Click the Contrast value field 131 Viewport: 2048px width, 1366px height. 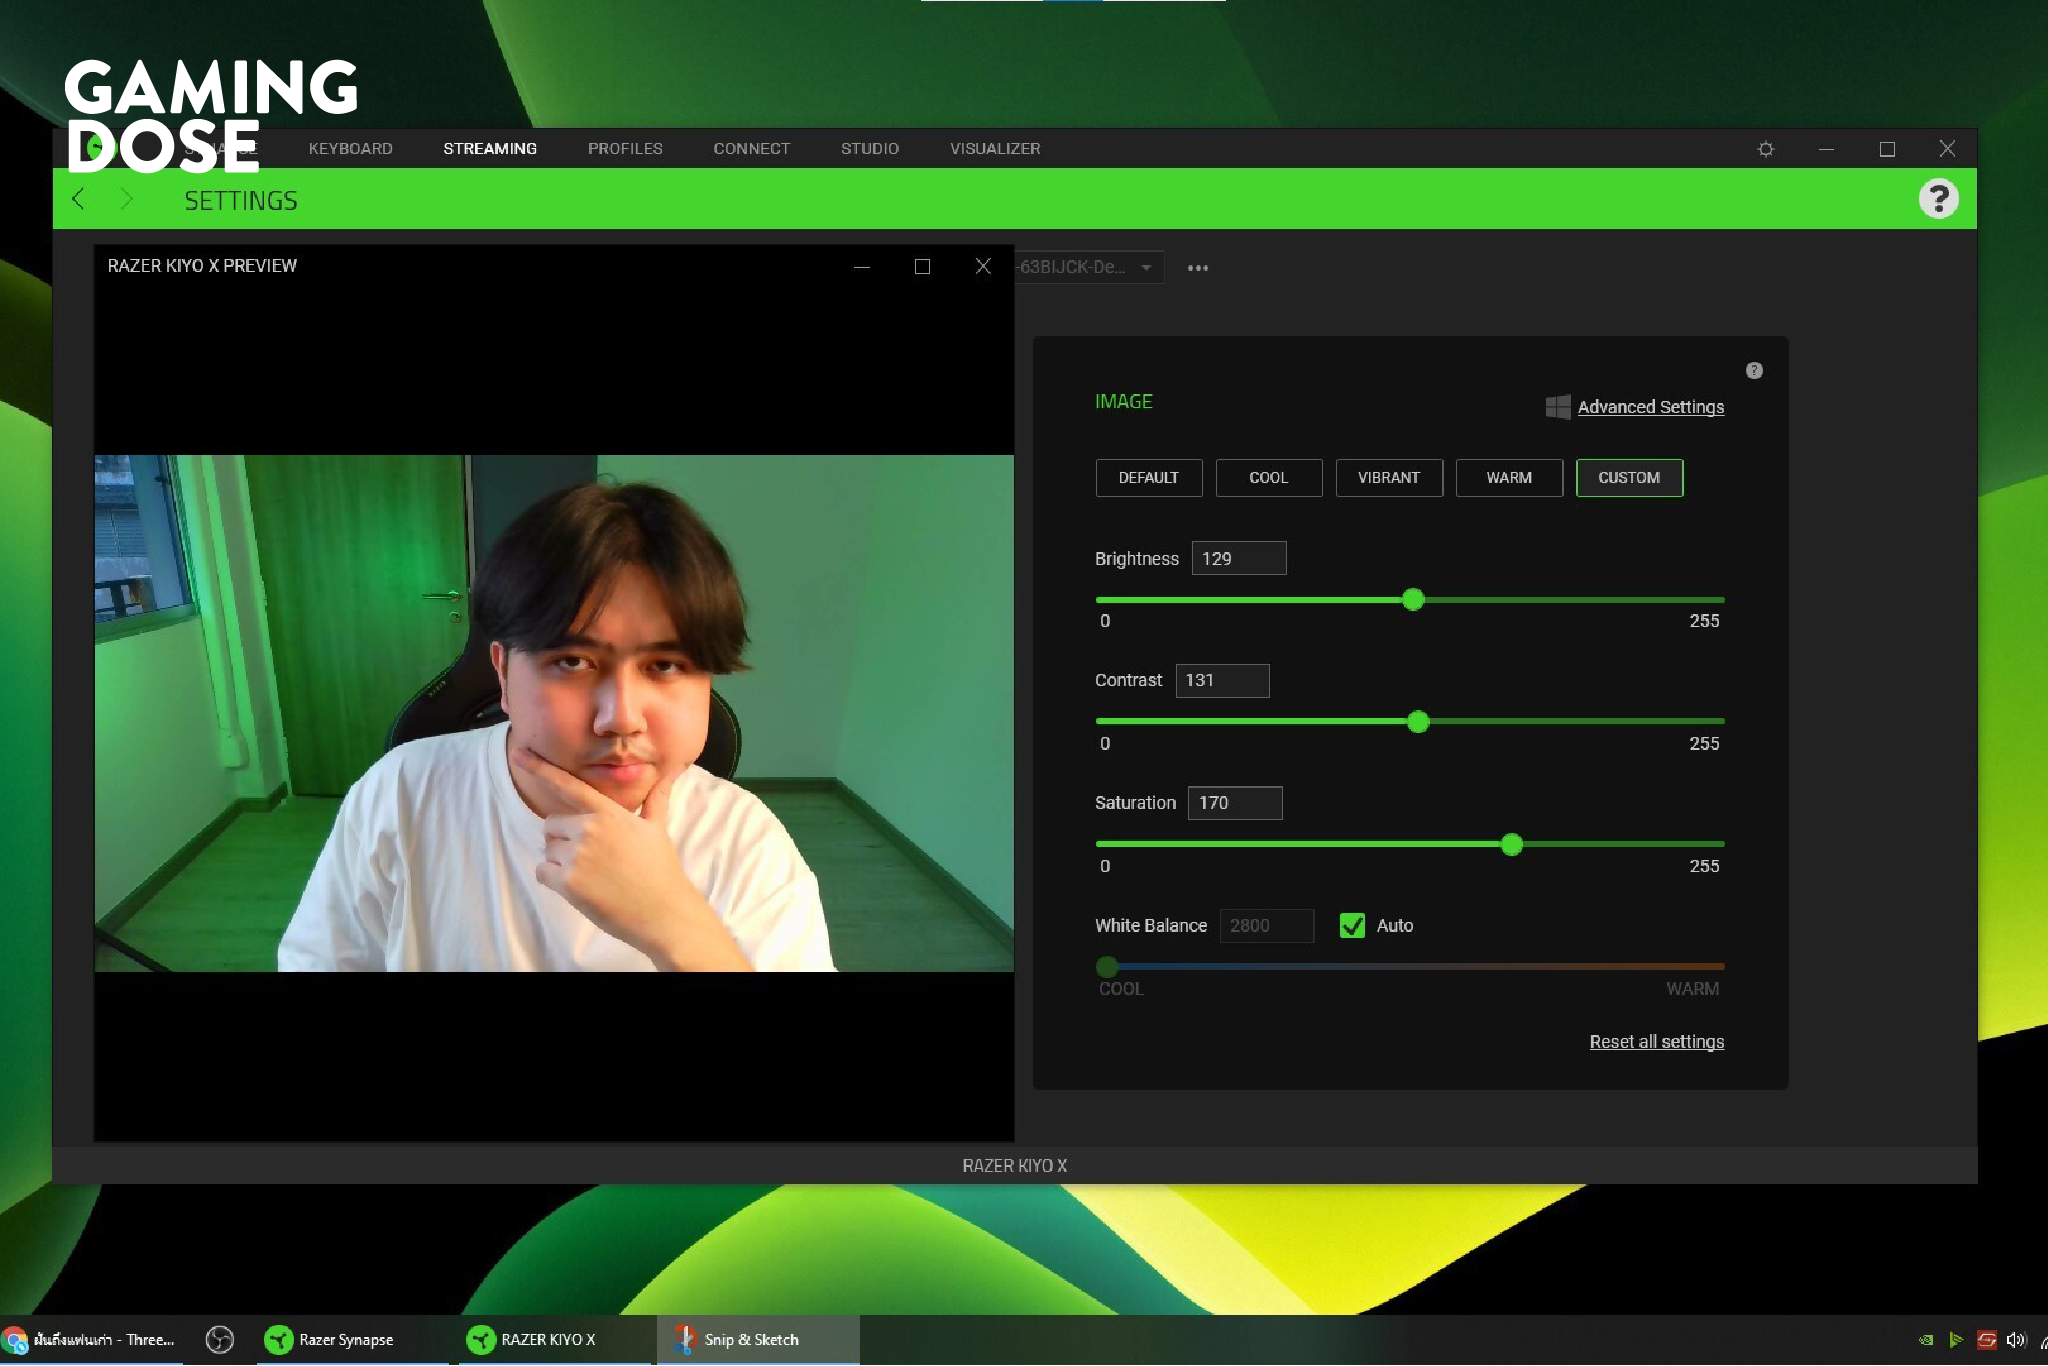1222,681
